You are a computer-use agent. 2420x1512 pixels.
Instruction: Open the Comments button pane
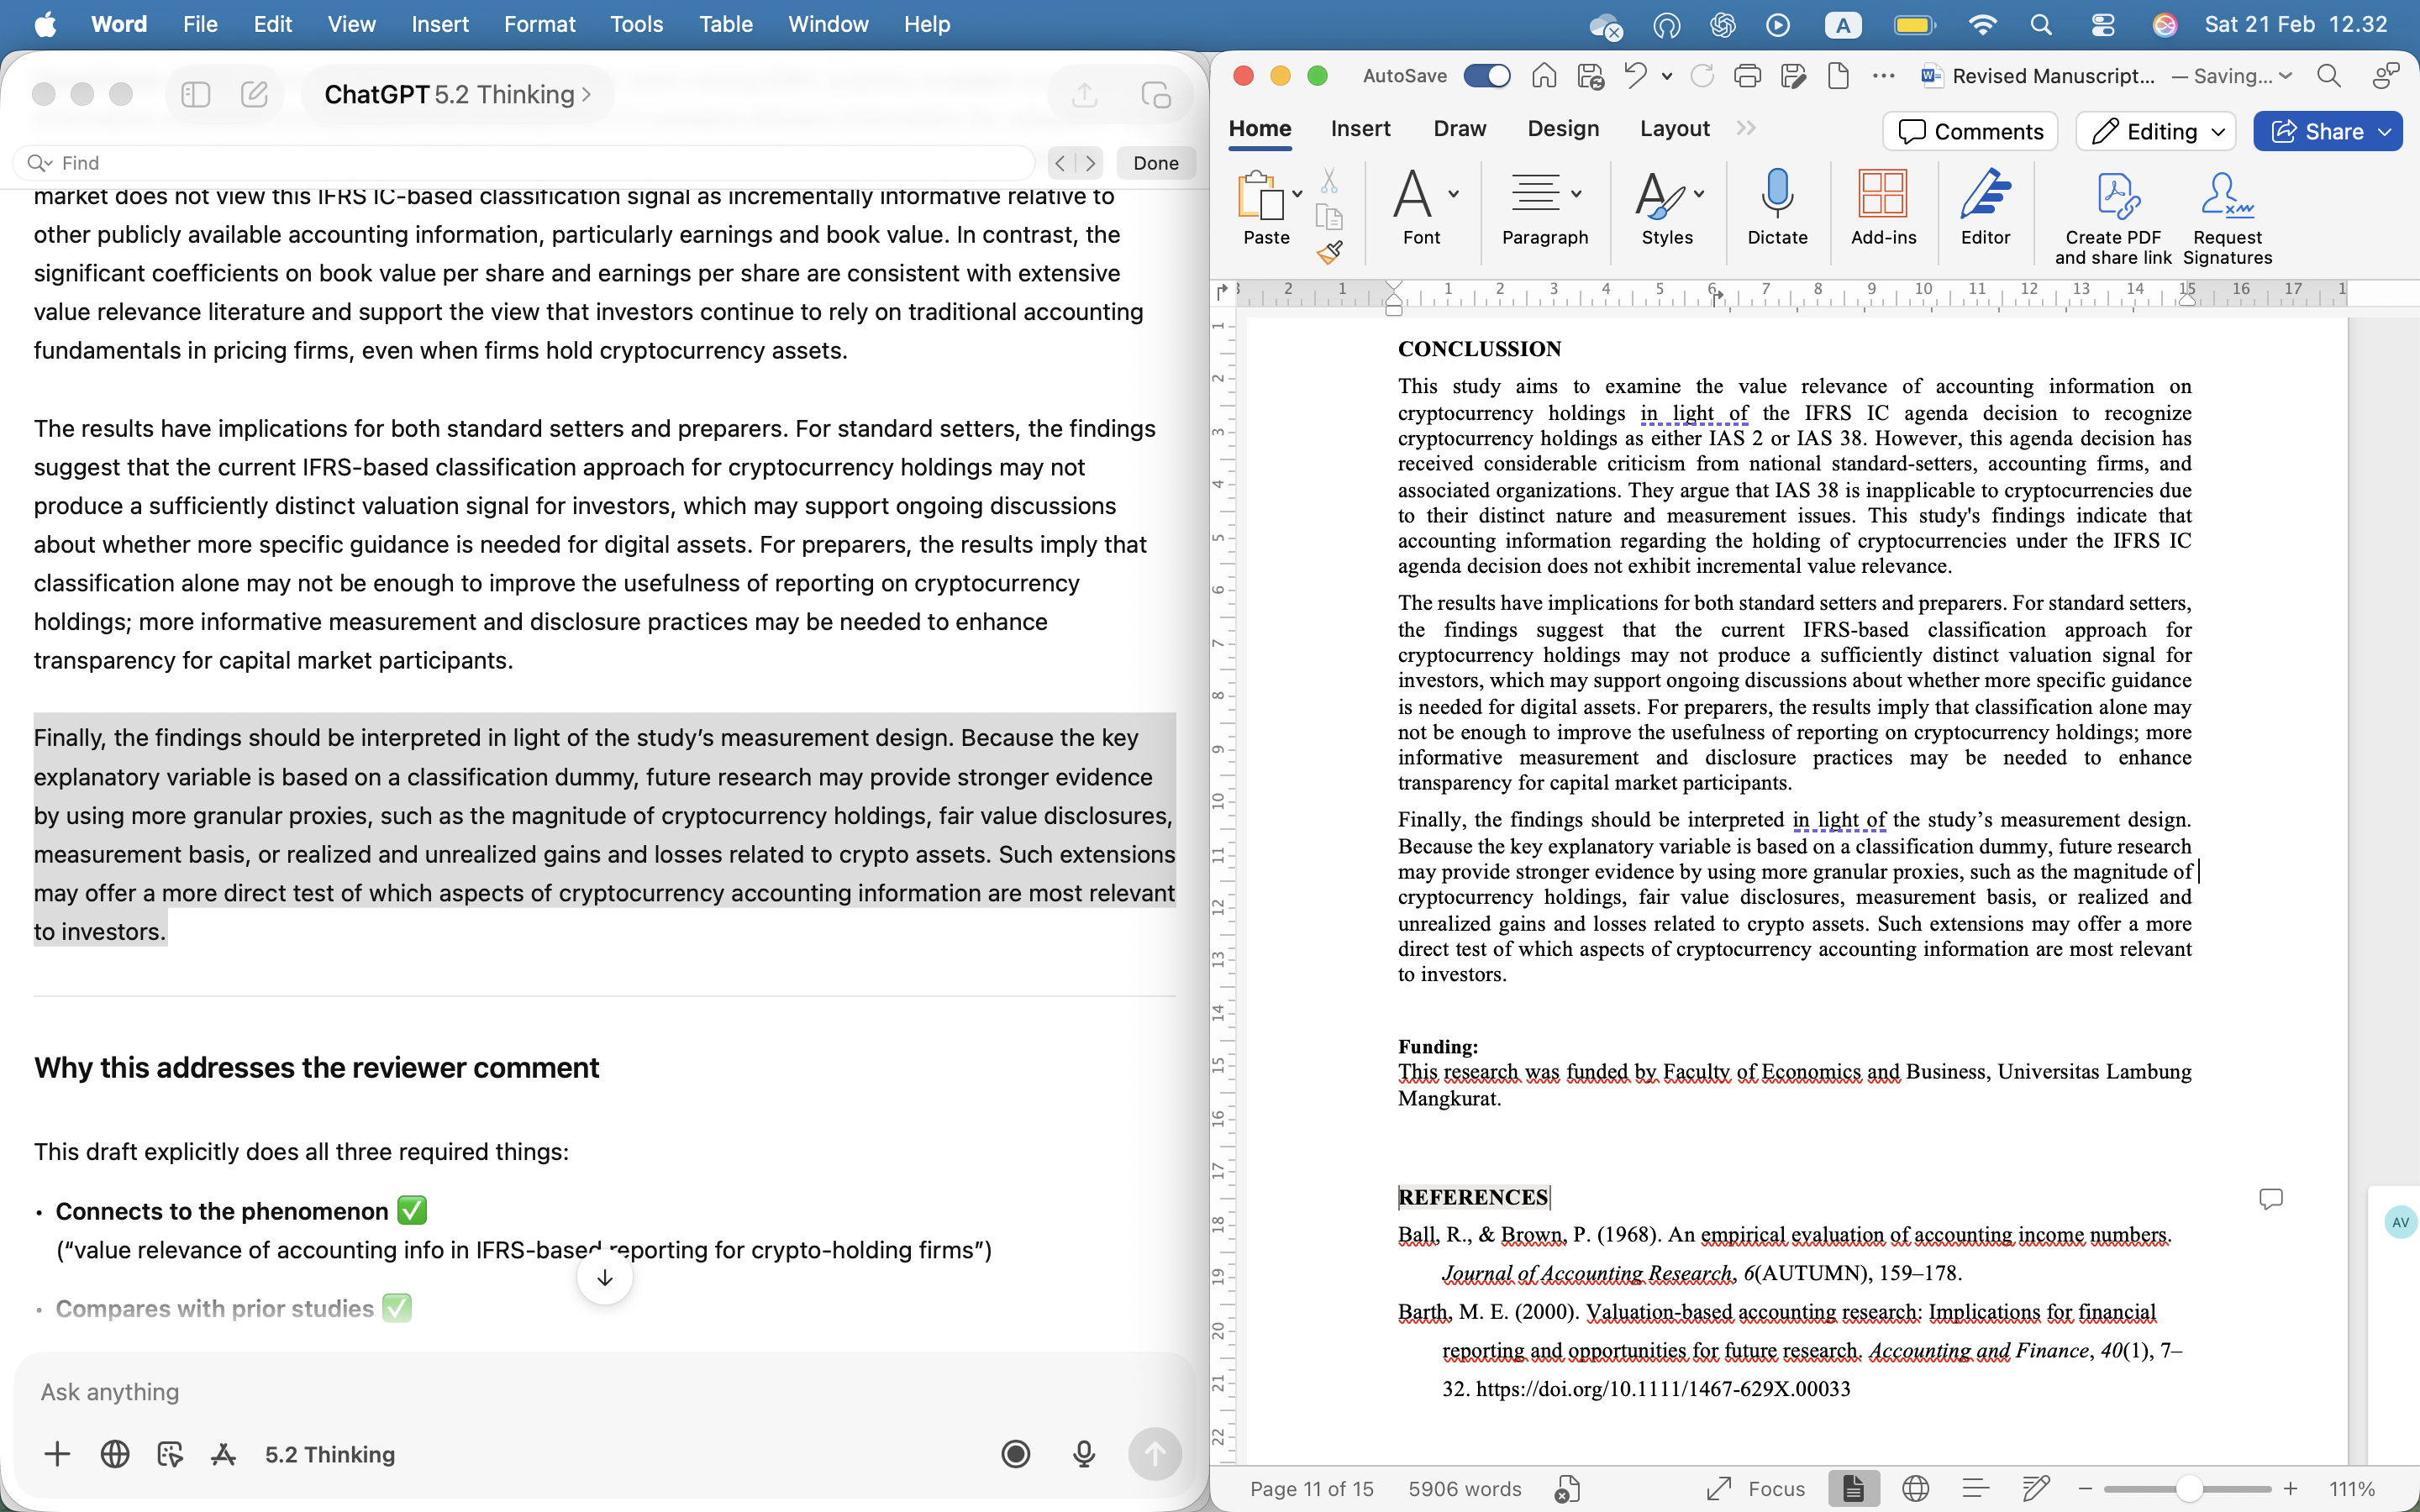[x=1970, y=132]
